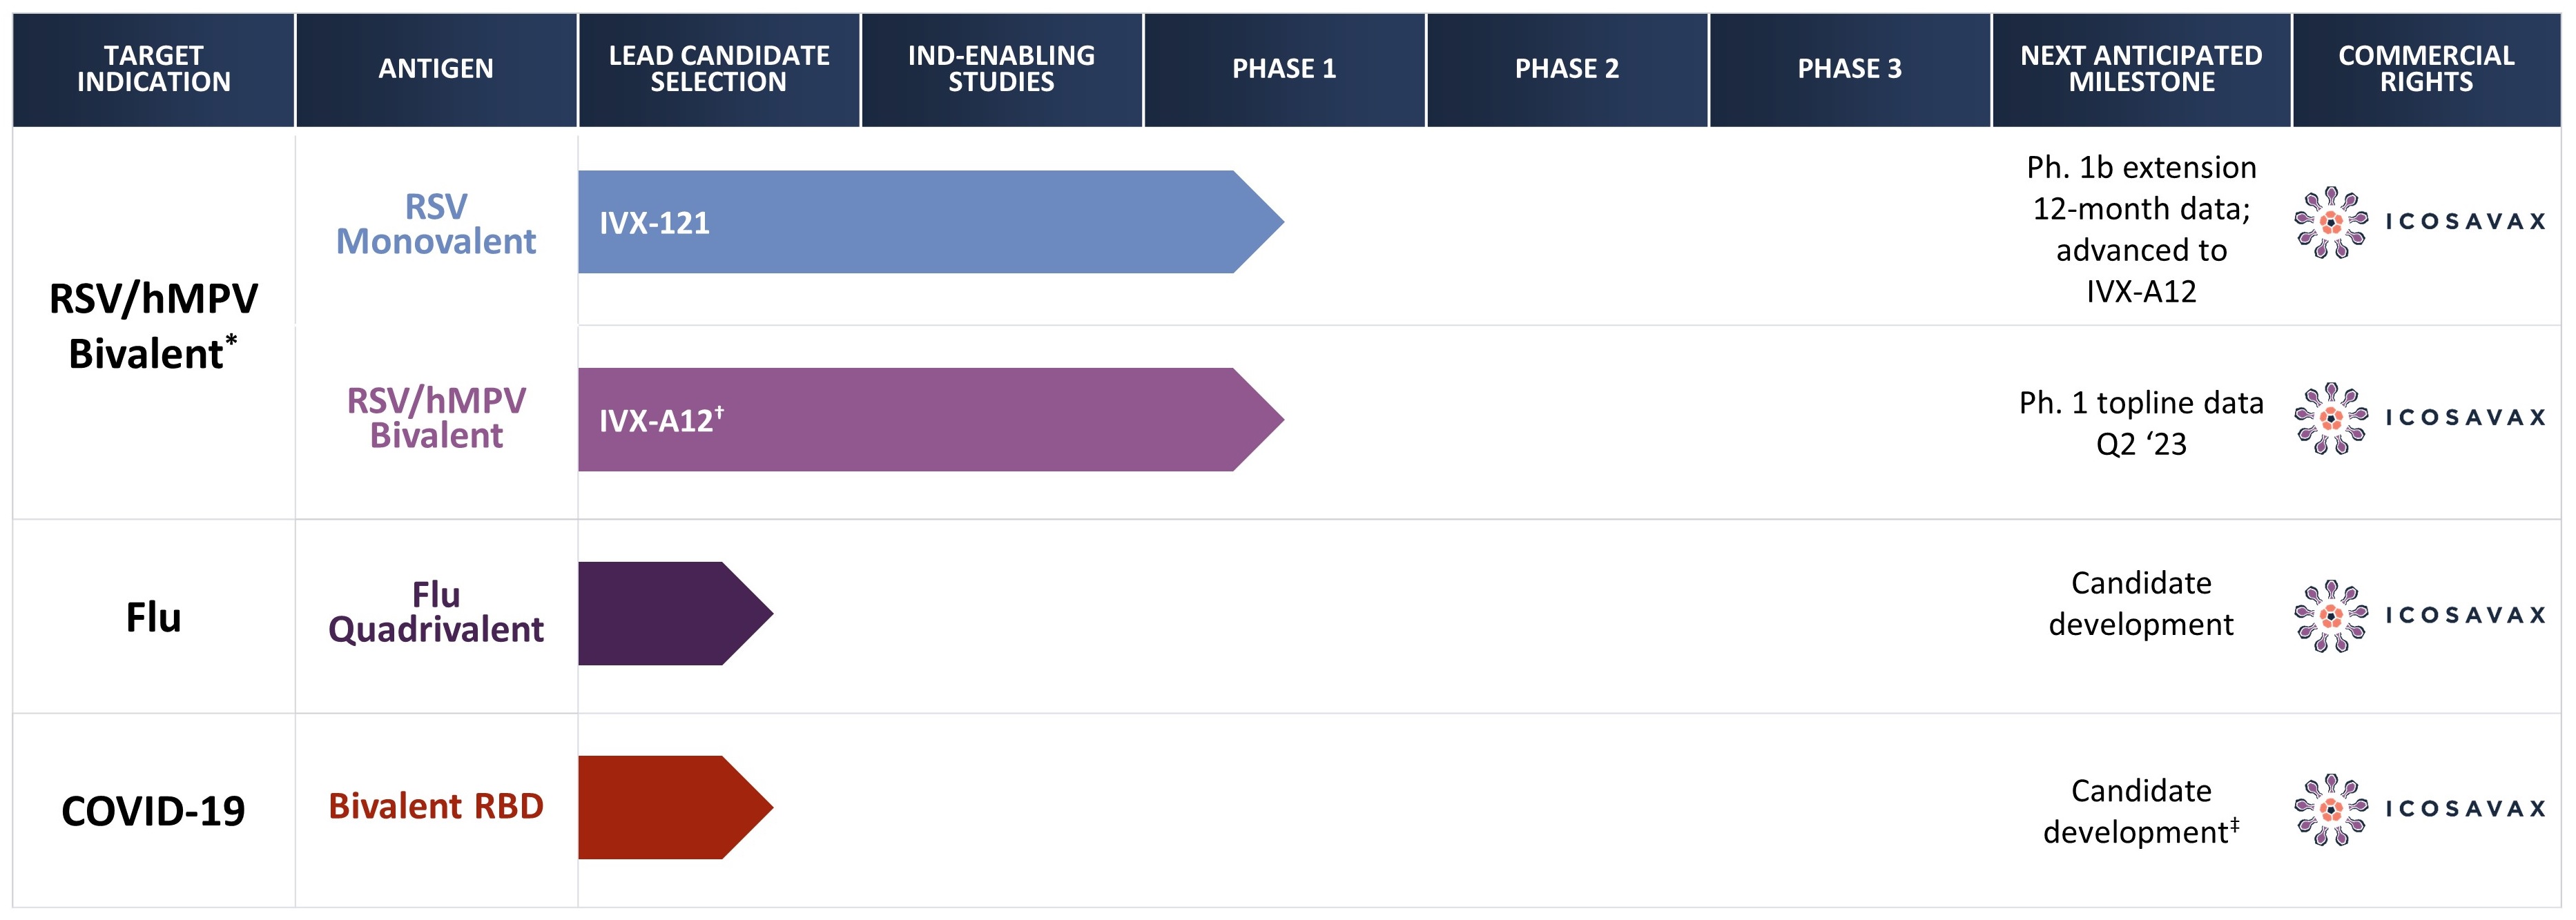
Task: Click the Bivalent RBD antigen label
Action: [x=436, y=806]
